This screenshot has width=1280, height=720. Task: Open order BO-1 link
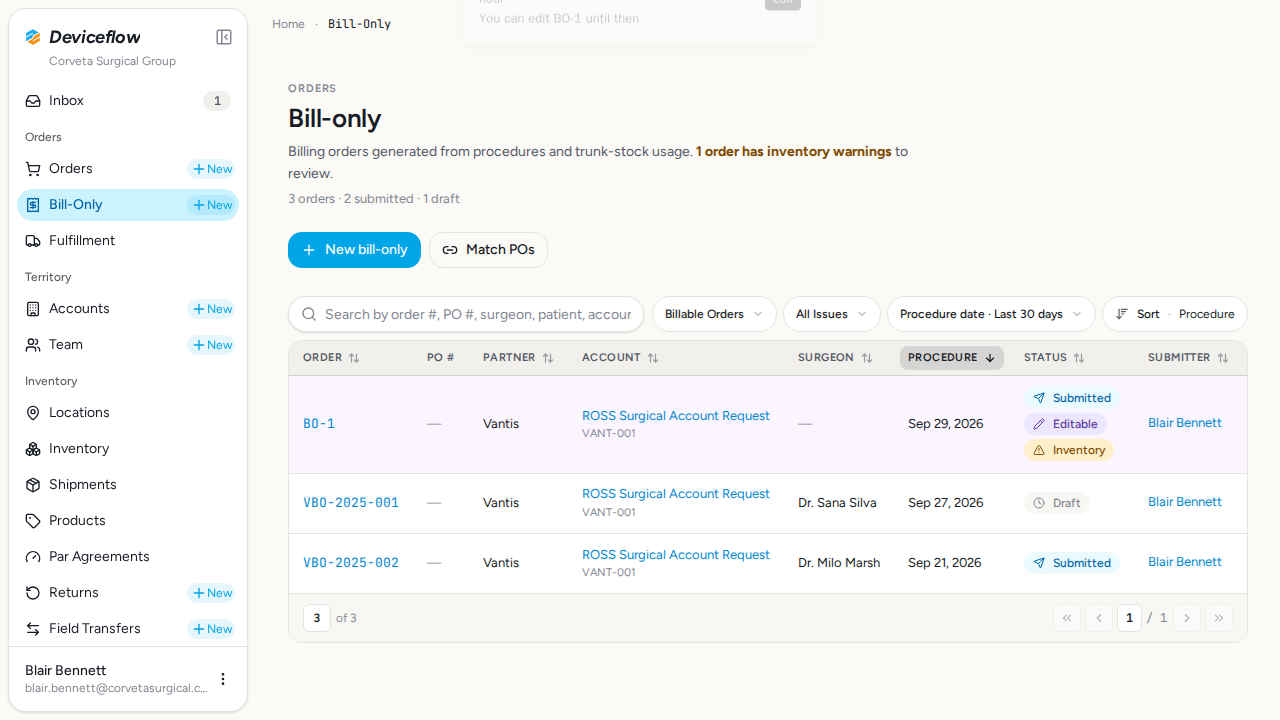coord(319,424)
